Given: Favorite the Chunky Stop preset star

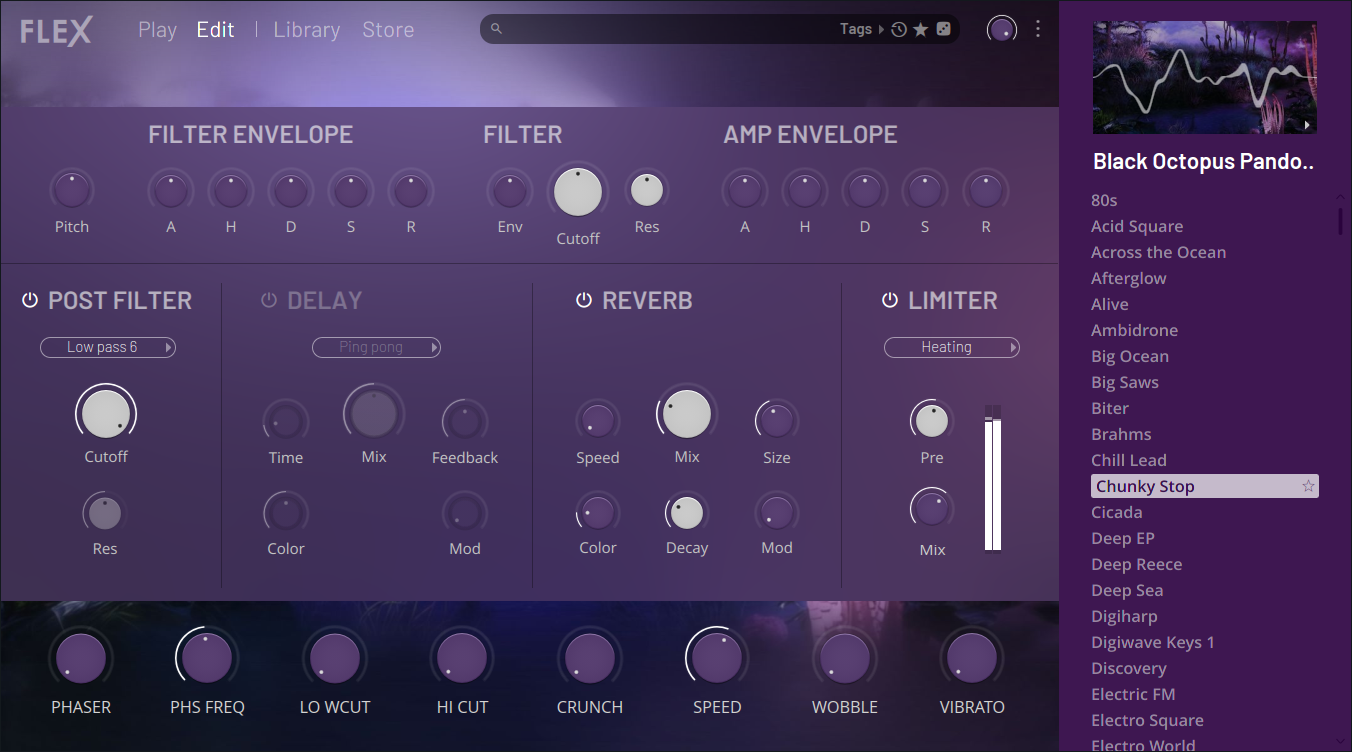Looking at the screenshot, I should 1308,487.
